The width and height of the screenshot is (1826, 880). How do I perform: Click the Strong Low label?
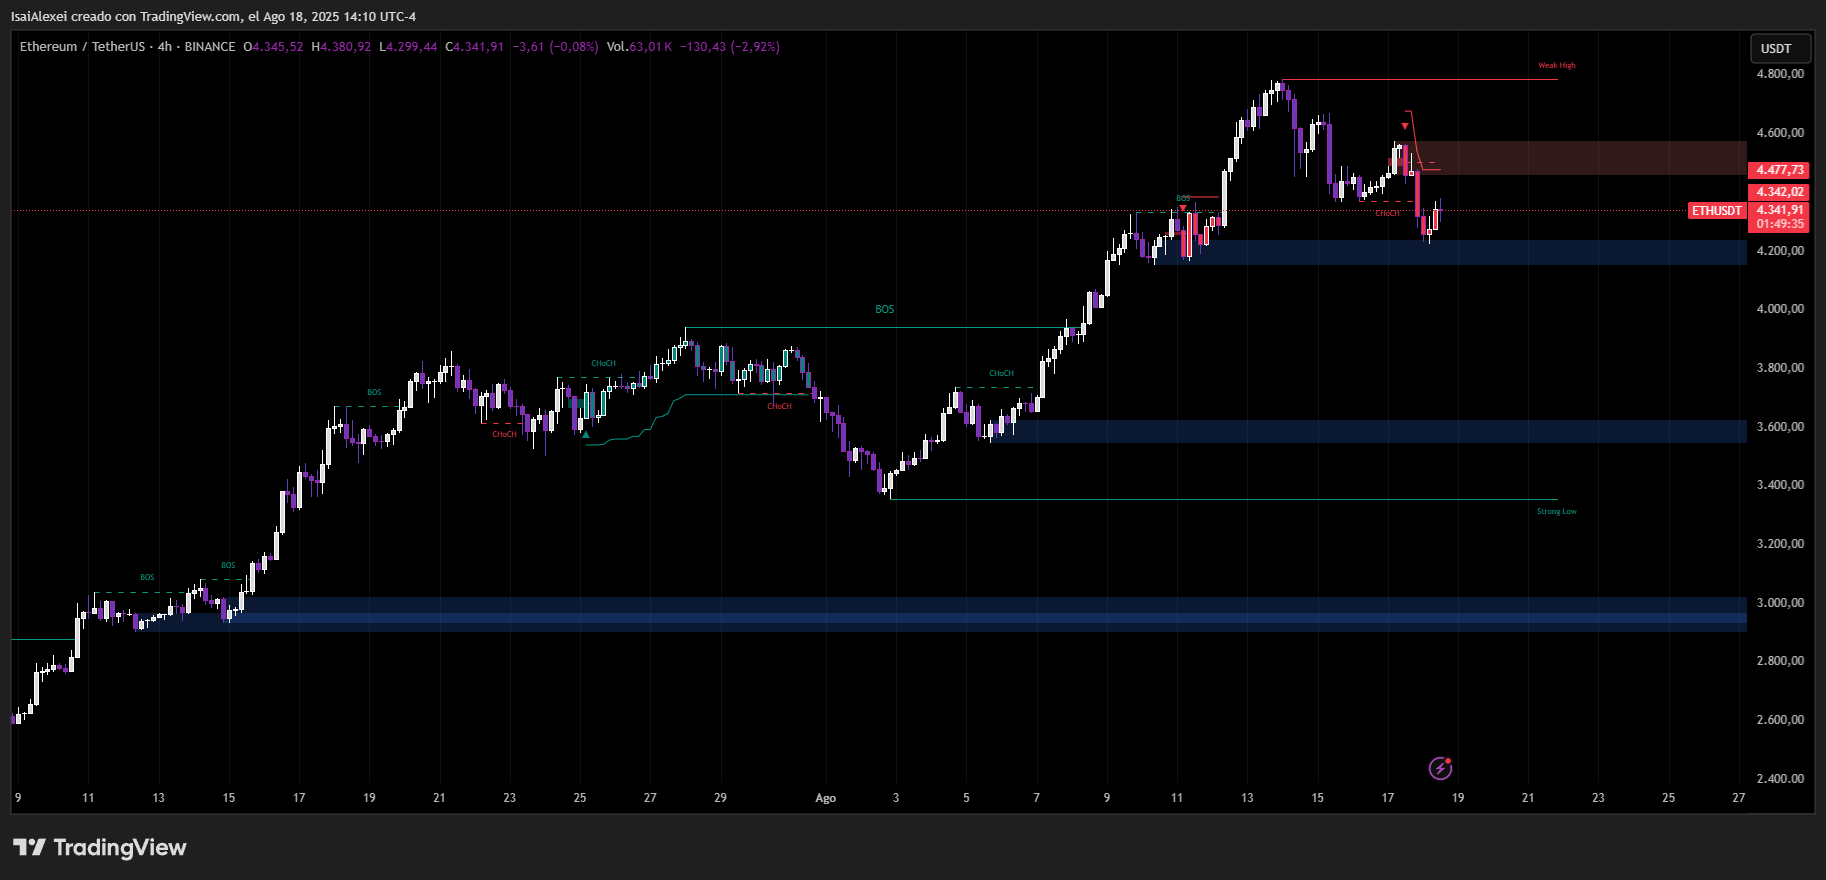pos(1556,512)
